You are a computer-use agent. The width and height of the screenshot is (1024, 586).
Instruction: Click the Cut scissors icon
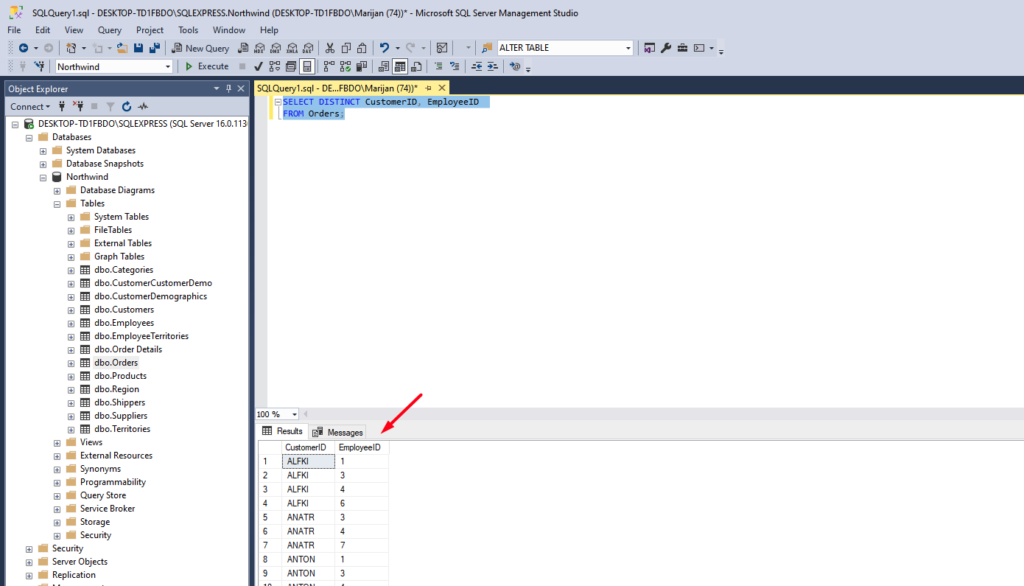(x=330, y=48)
